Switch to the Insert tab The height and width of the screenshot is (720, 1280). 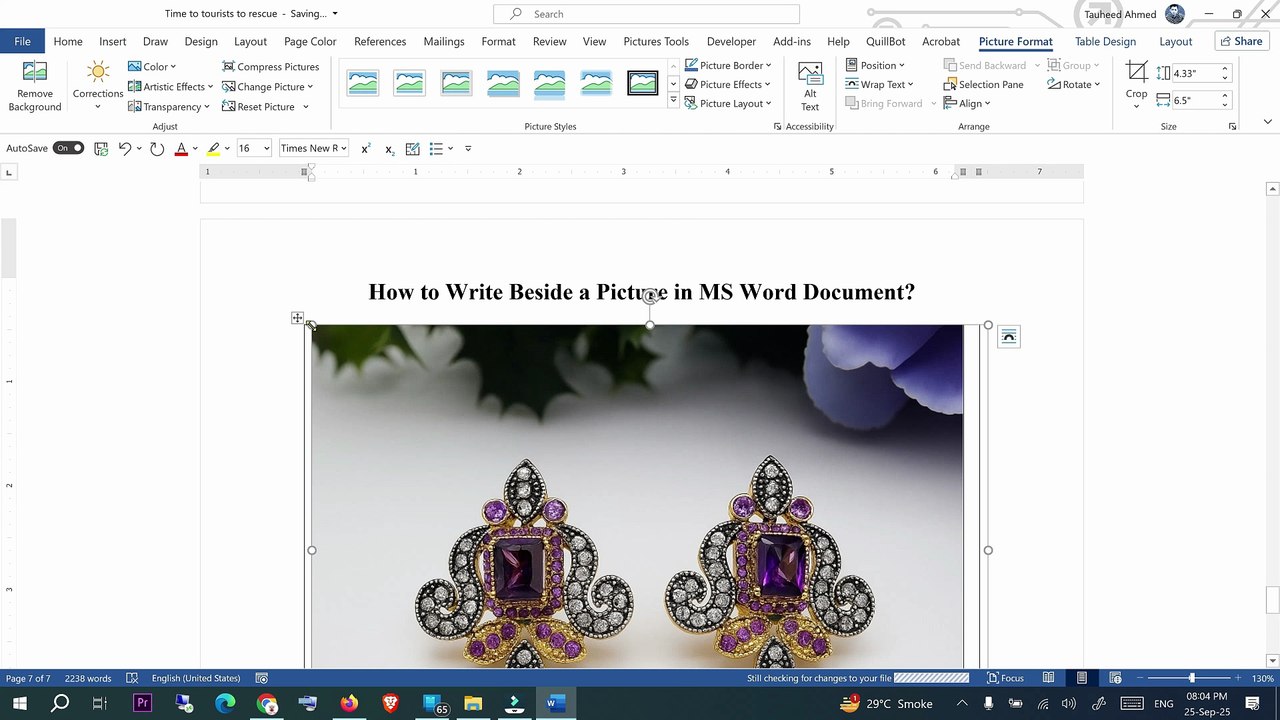coord(112,41)
